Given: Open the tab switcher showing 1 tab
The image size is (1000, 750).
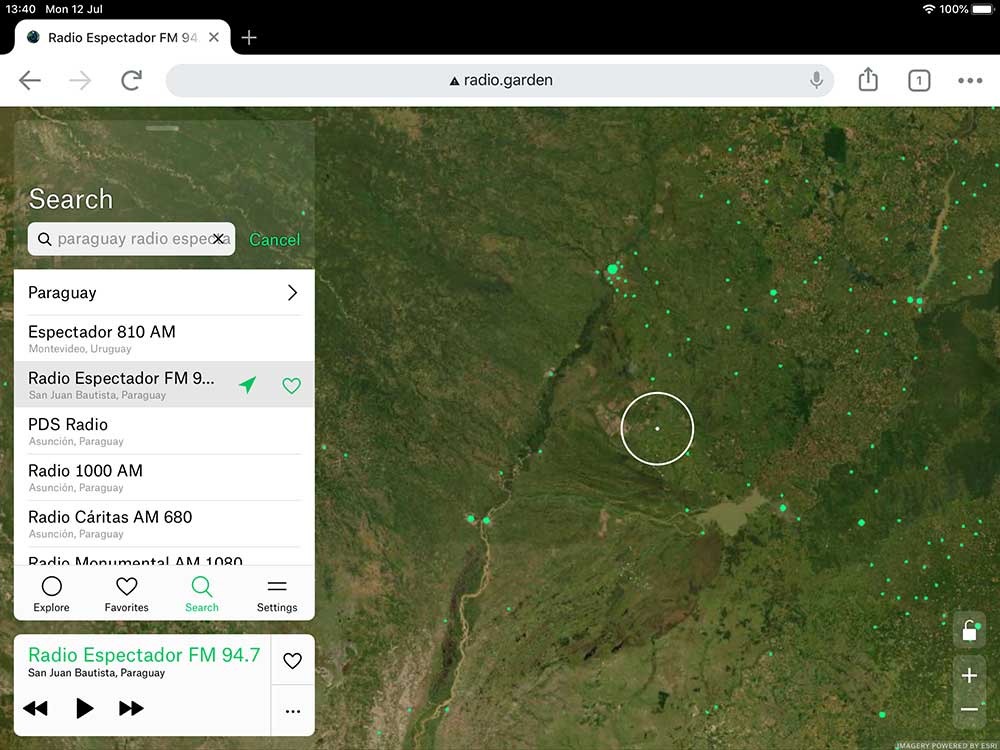Looking at the screenshot, I should click(x=918, y=80).
